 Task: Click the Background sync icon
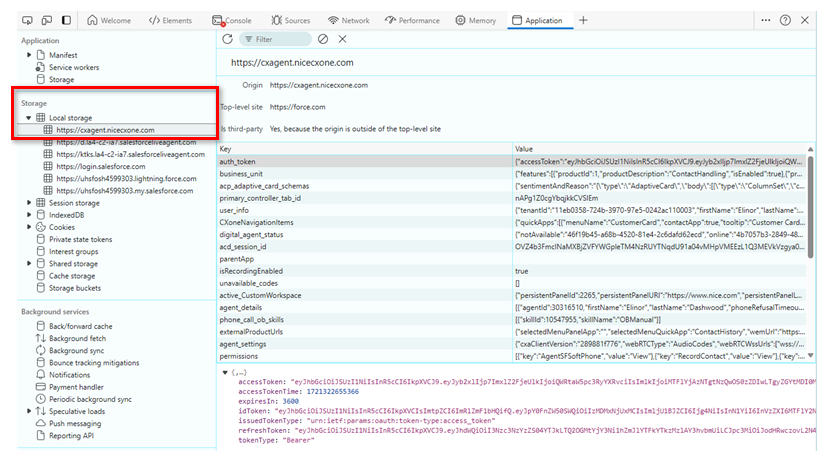click(x=41, y=350)
